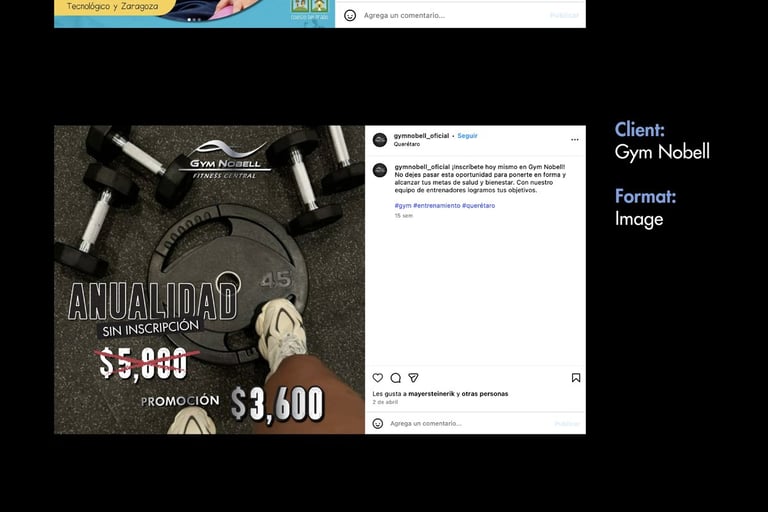
Task: Like the Gym Nobell post with heart icon
Action: (378, 378)
